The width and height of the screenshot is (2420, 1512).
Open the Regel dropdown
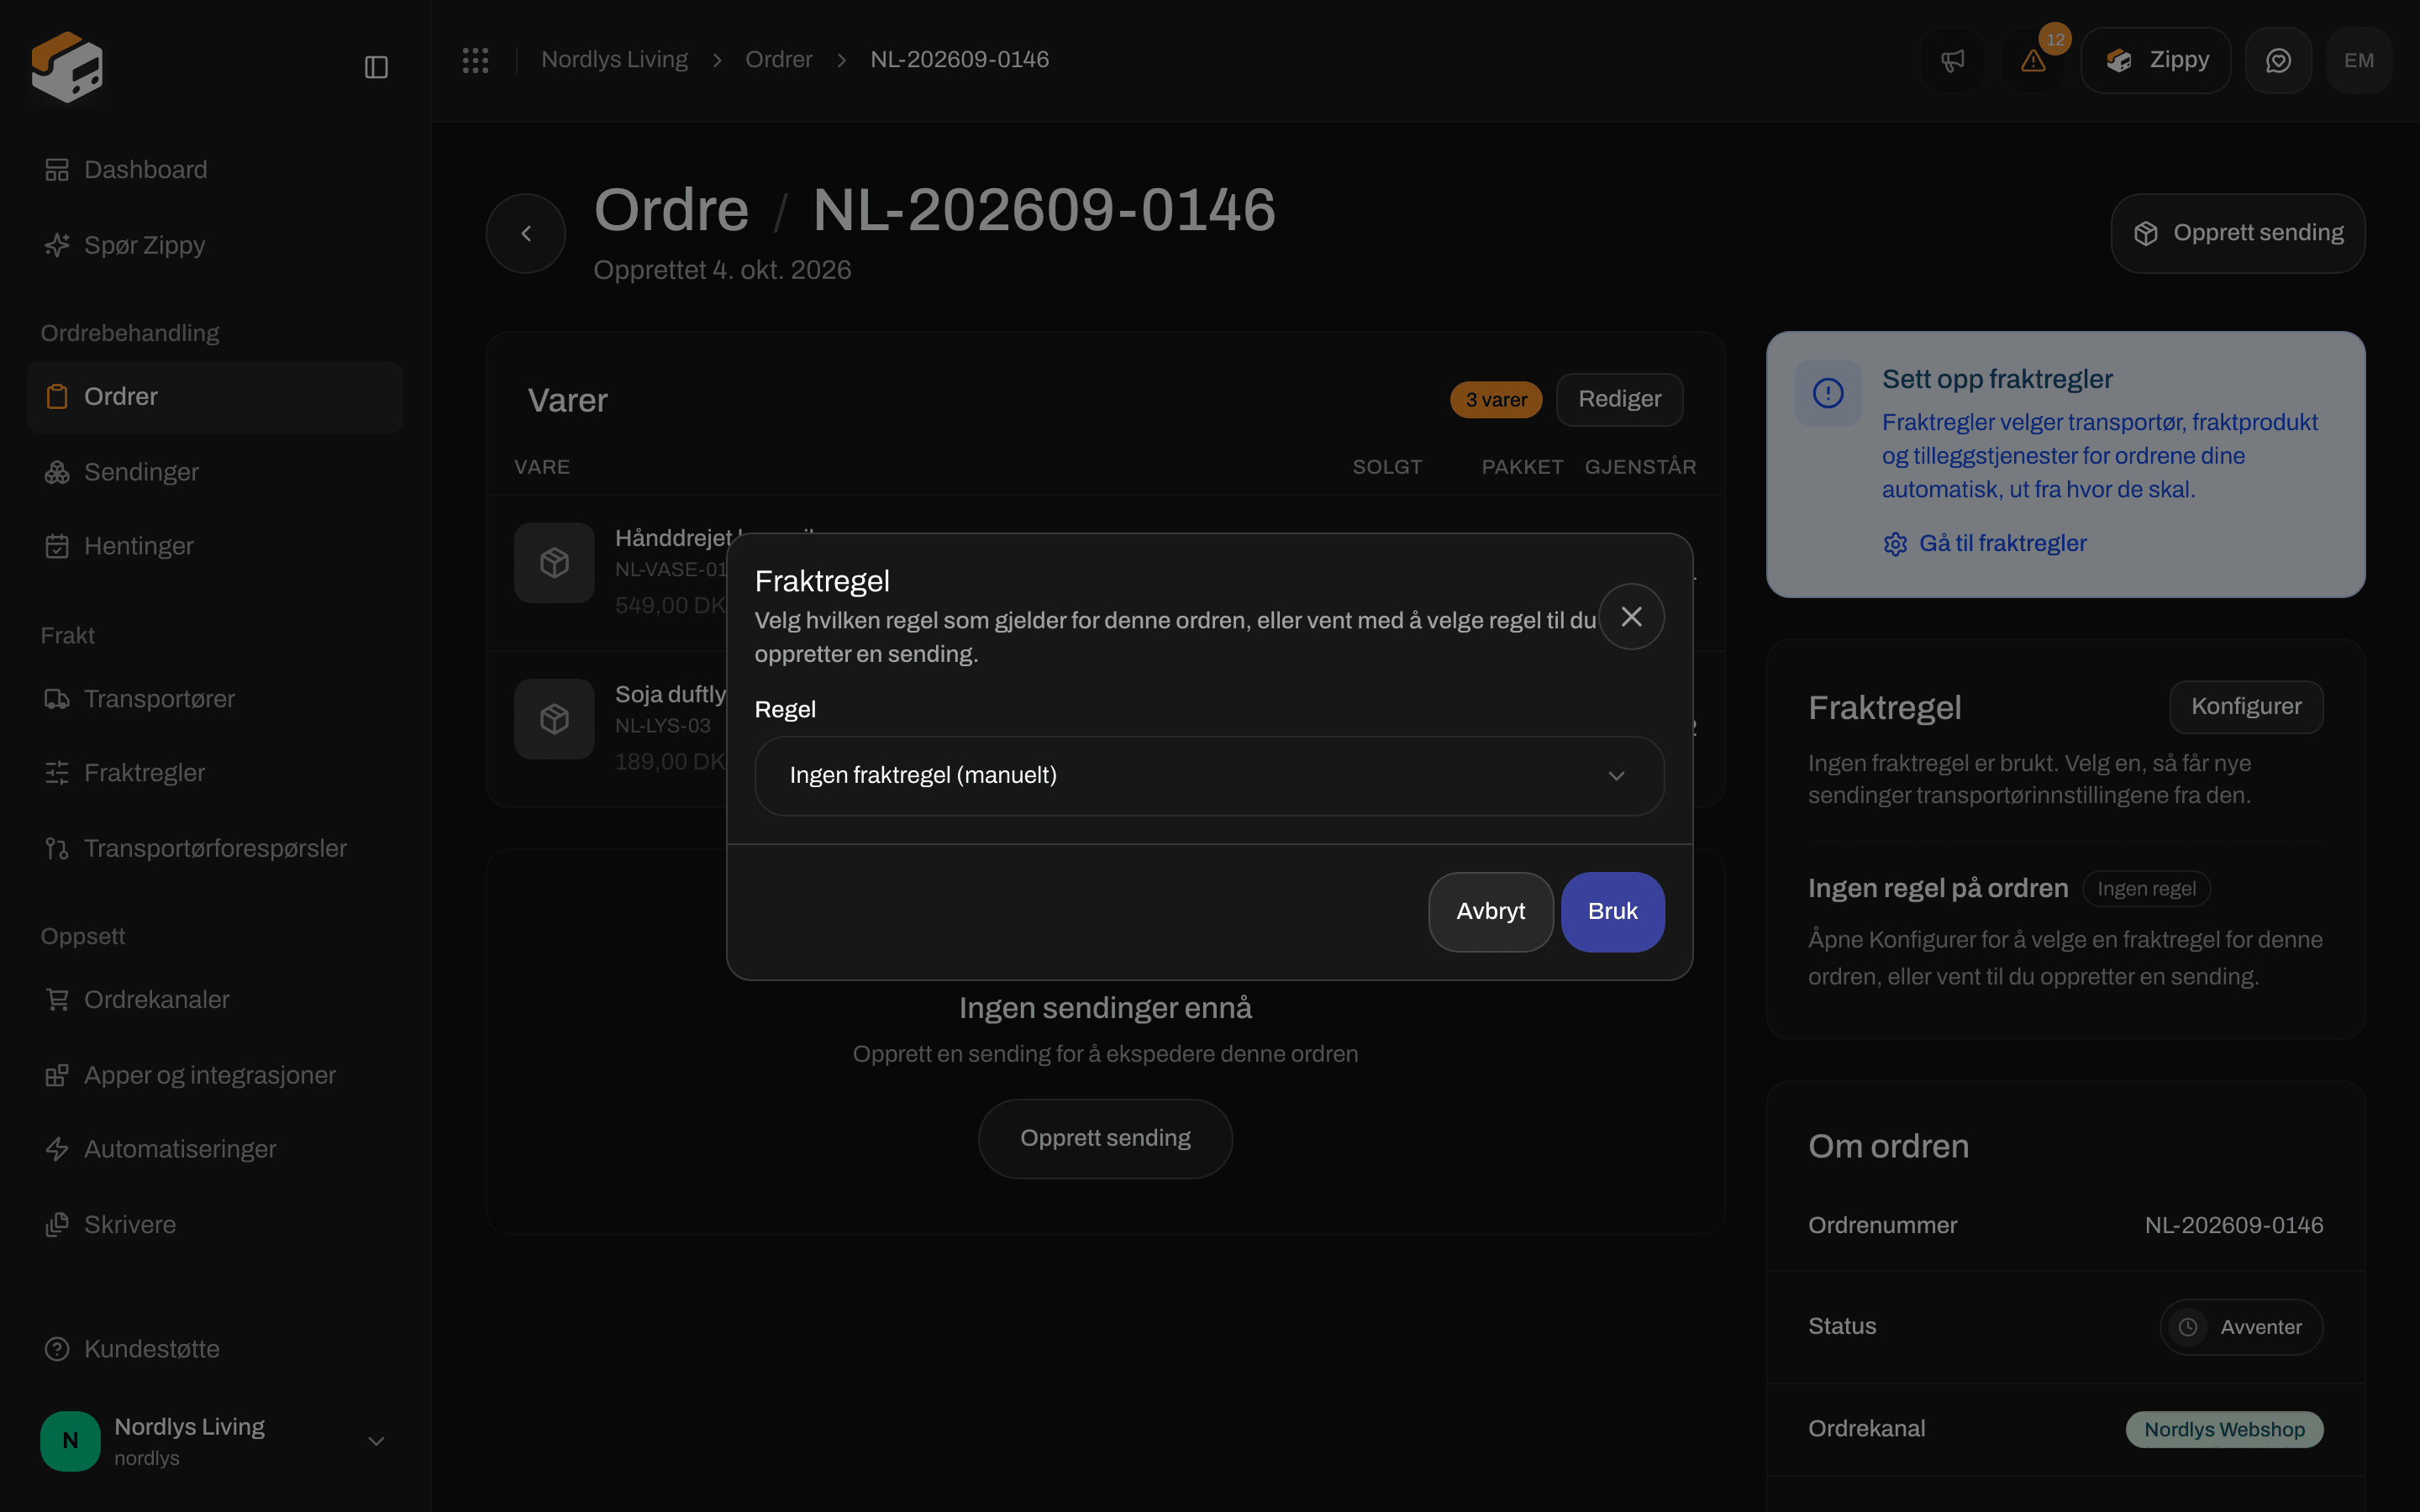point(1209,775)
